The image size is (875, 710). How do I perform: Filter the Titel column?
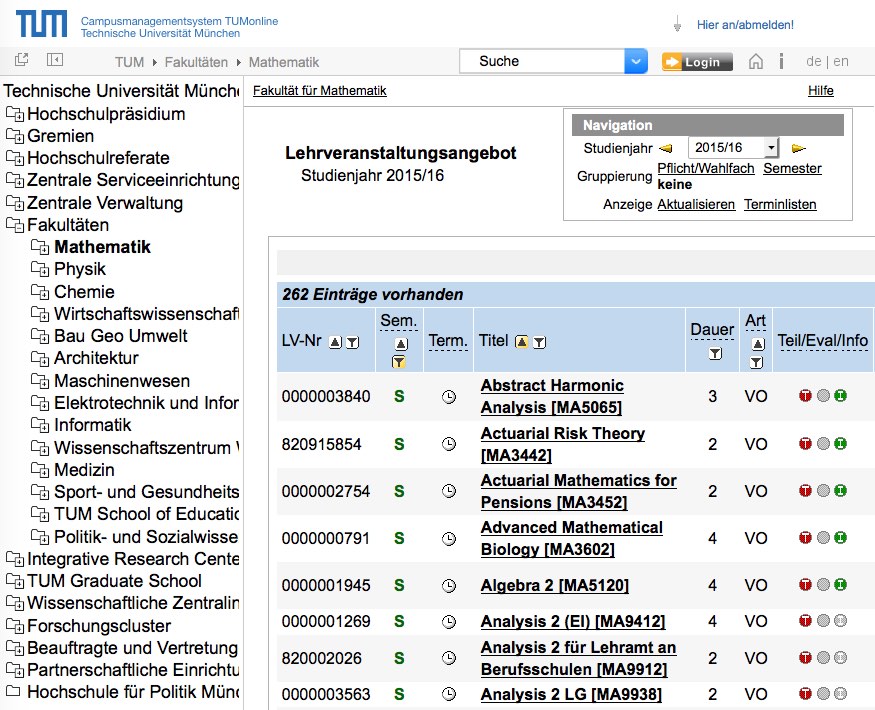(540, 342)
